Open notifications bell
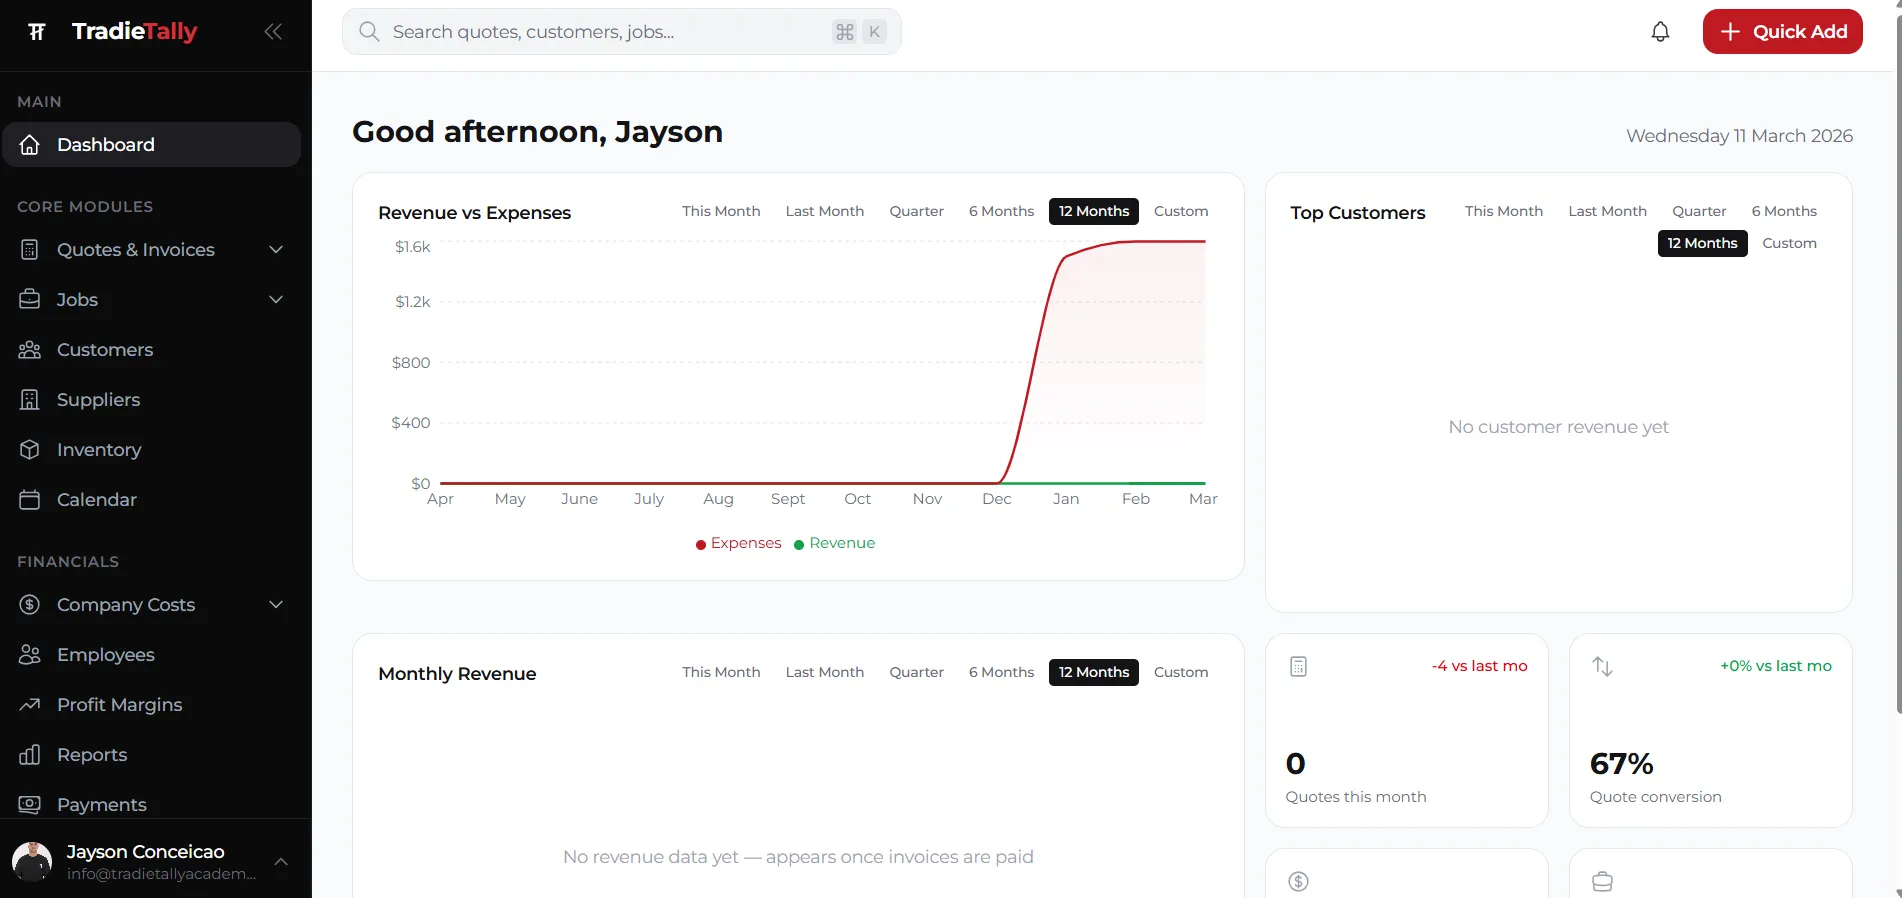Image resolution: width=1902 pixels, height=898 pixels. pyautogui.click(x=1660, y=32)
